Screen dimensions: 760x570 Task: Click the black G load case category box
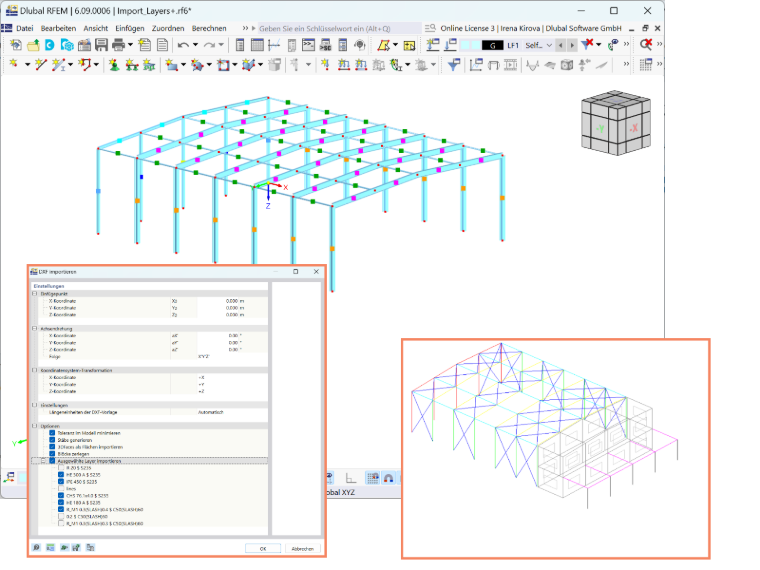[492, 45]
